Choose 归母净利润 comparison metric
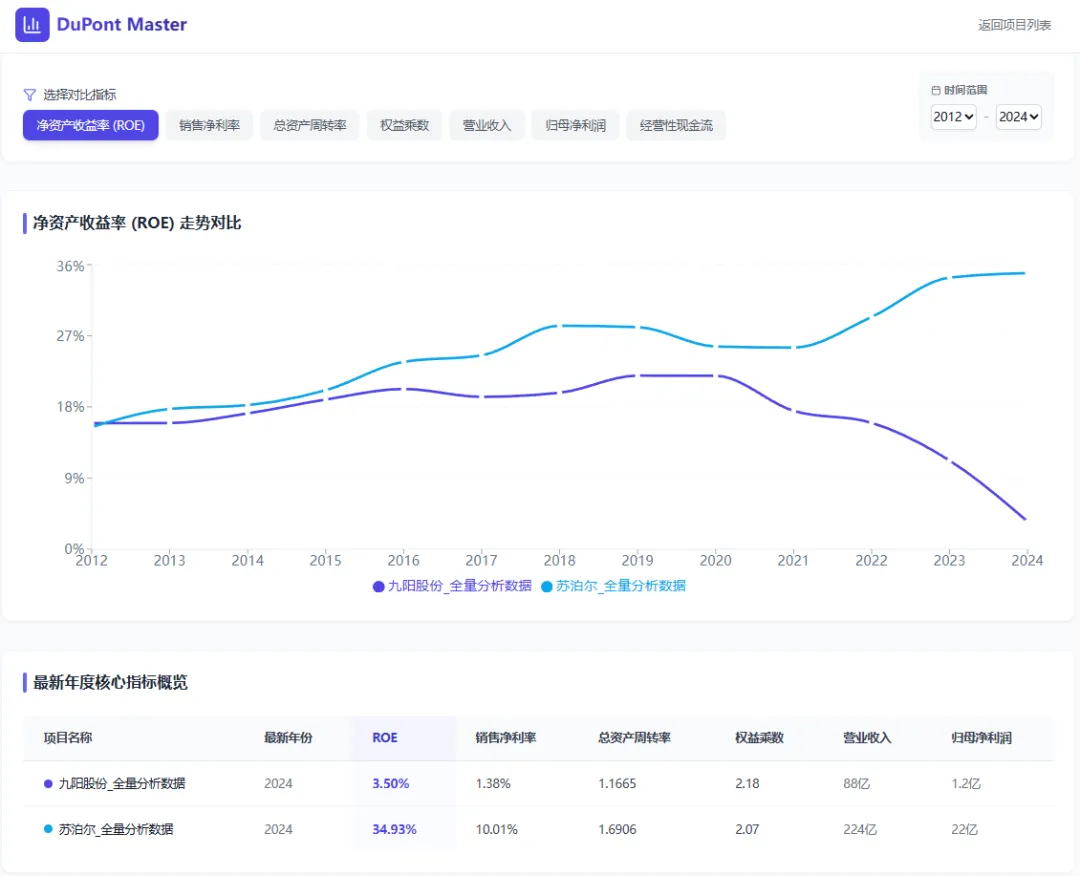Image resolution: width=1080 pixels, height=876 pixels. [x=575, y=125]
